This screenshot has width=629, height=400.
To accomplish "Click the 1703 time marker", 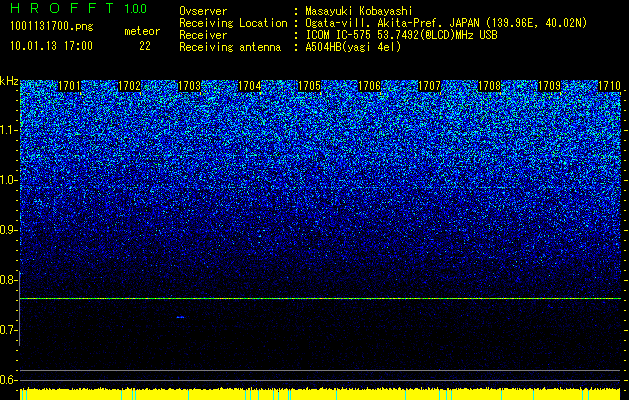I will pos(189,86).
